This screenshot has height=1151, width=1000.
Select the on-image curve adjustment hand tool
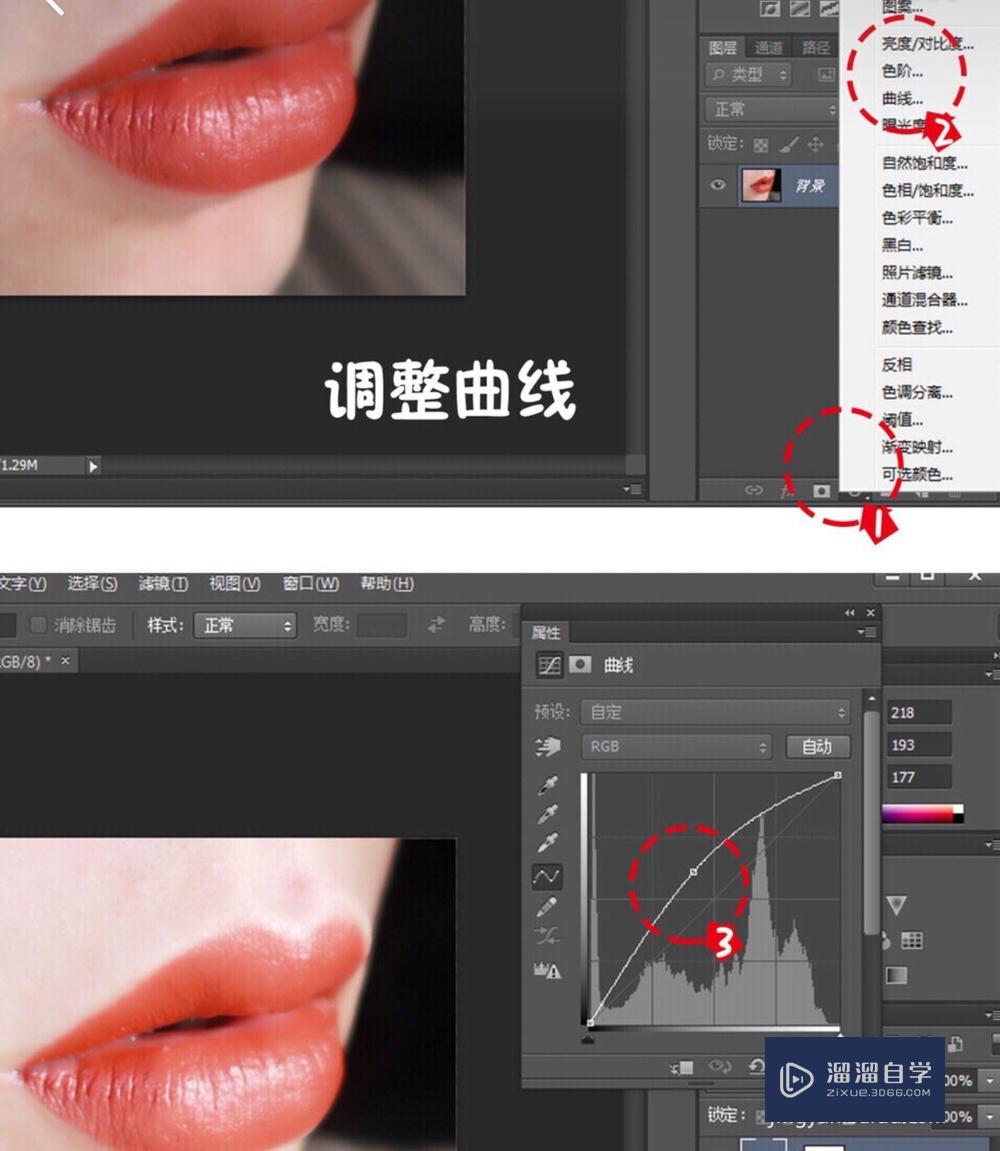tap(547, 747)
